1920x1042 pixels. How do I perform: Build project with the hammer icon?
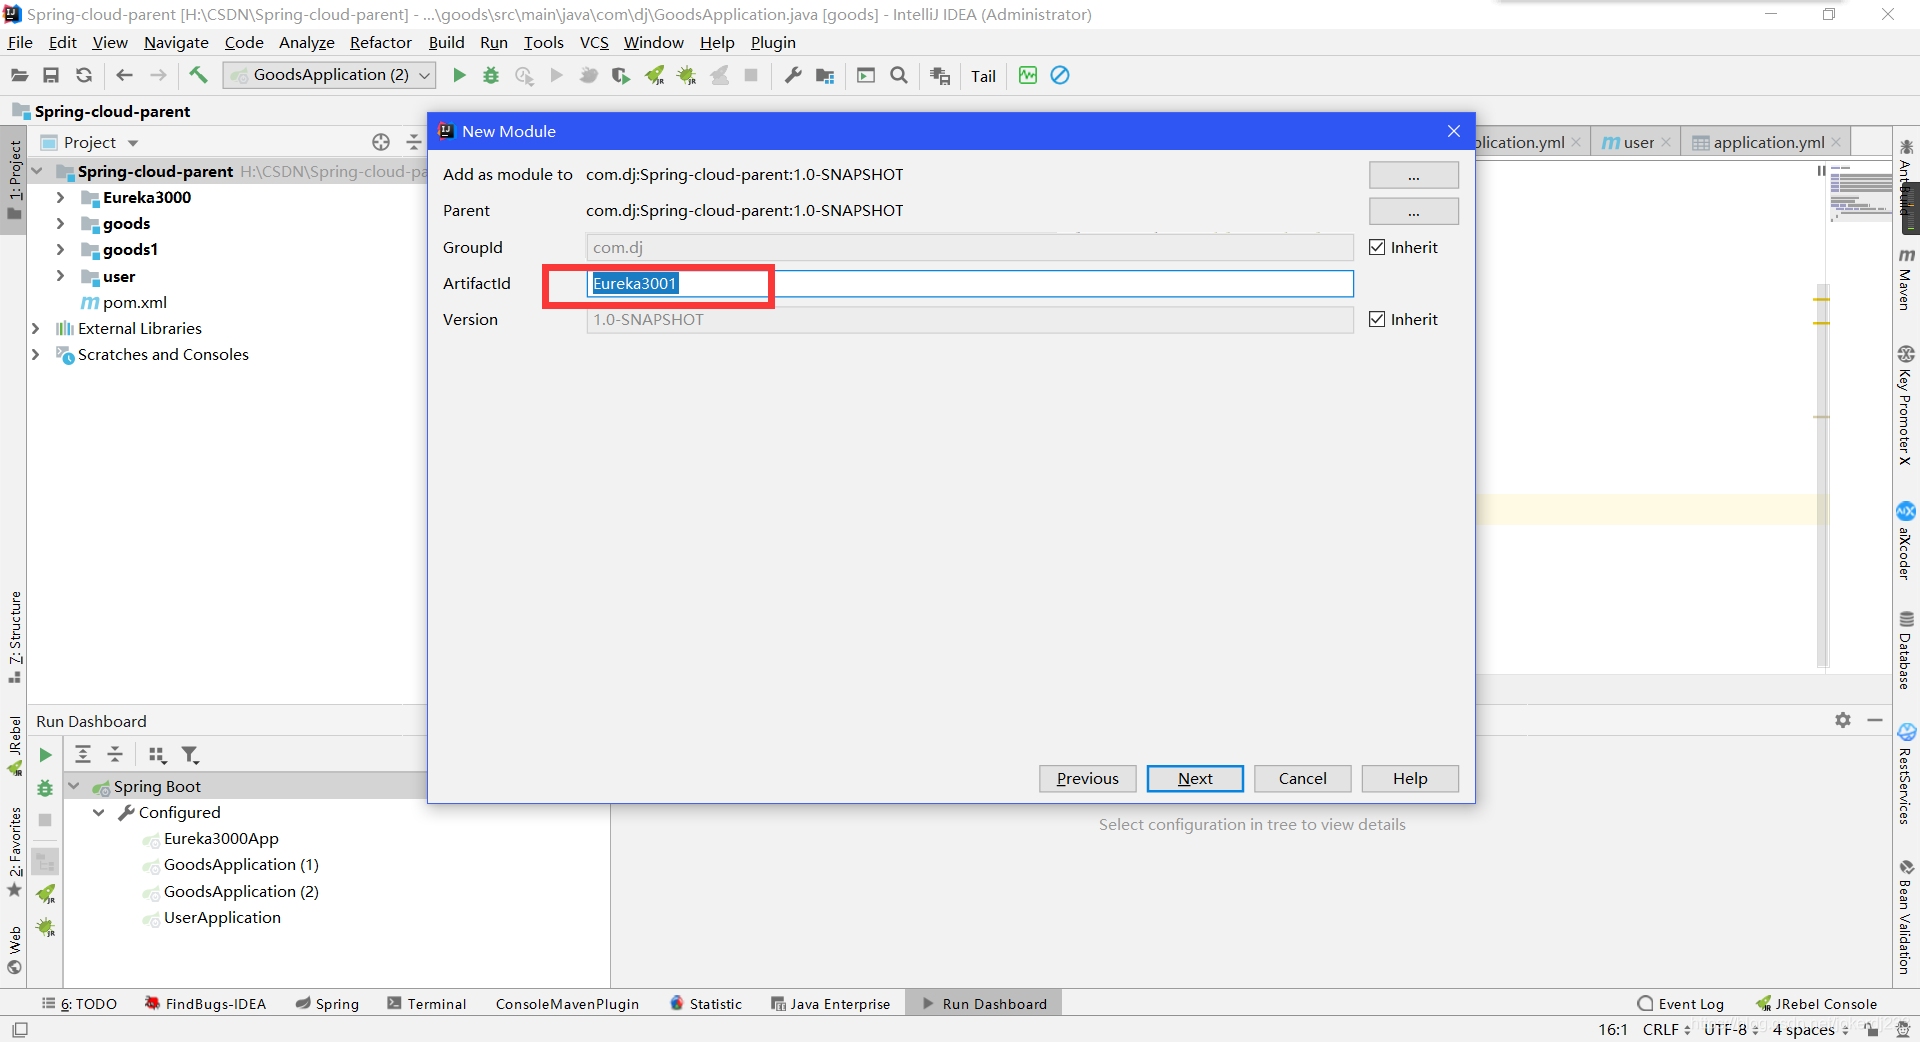click(x=198, y=75)
